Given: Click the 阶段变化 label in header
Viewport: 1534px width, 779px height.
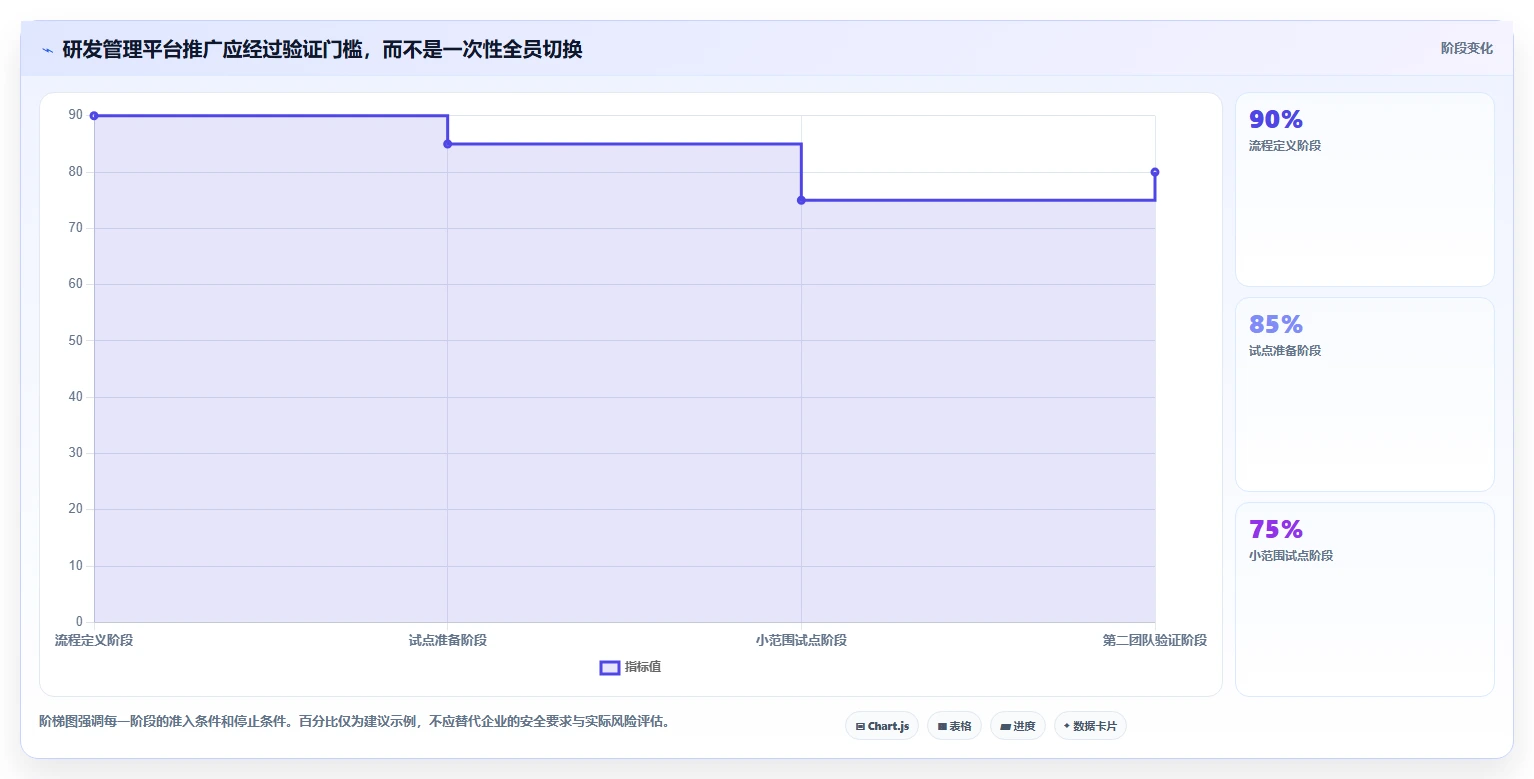Looking at the screenshot, I should coord(1466,48).
